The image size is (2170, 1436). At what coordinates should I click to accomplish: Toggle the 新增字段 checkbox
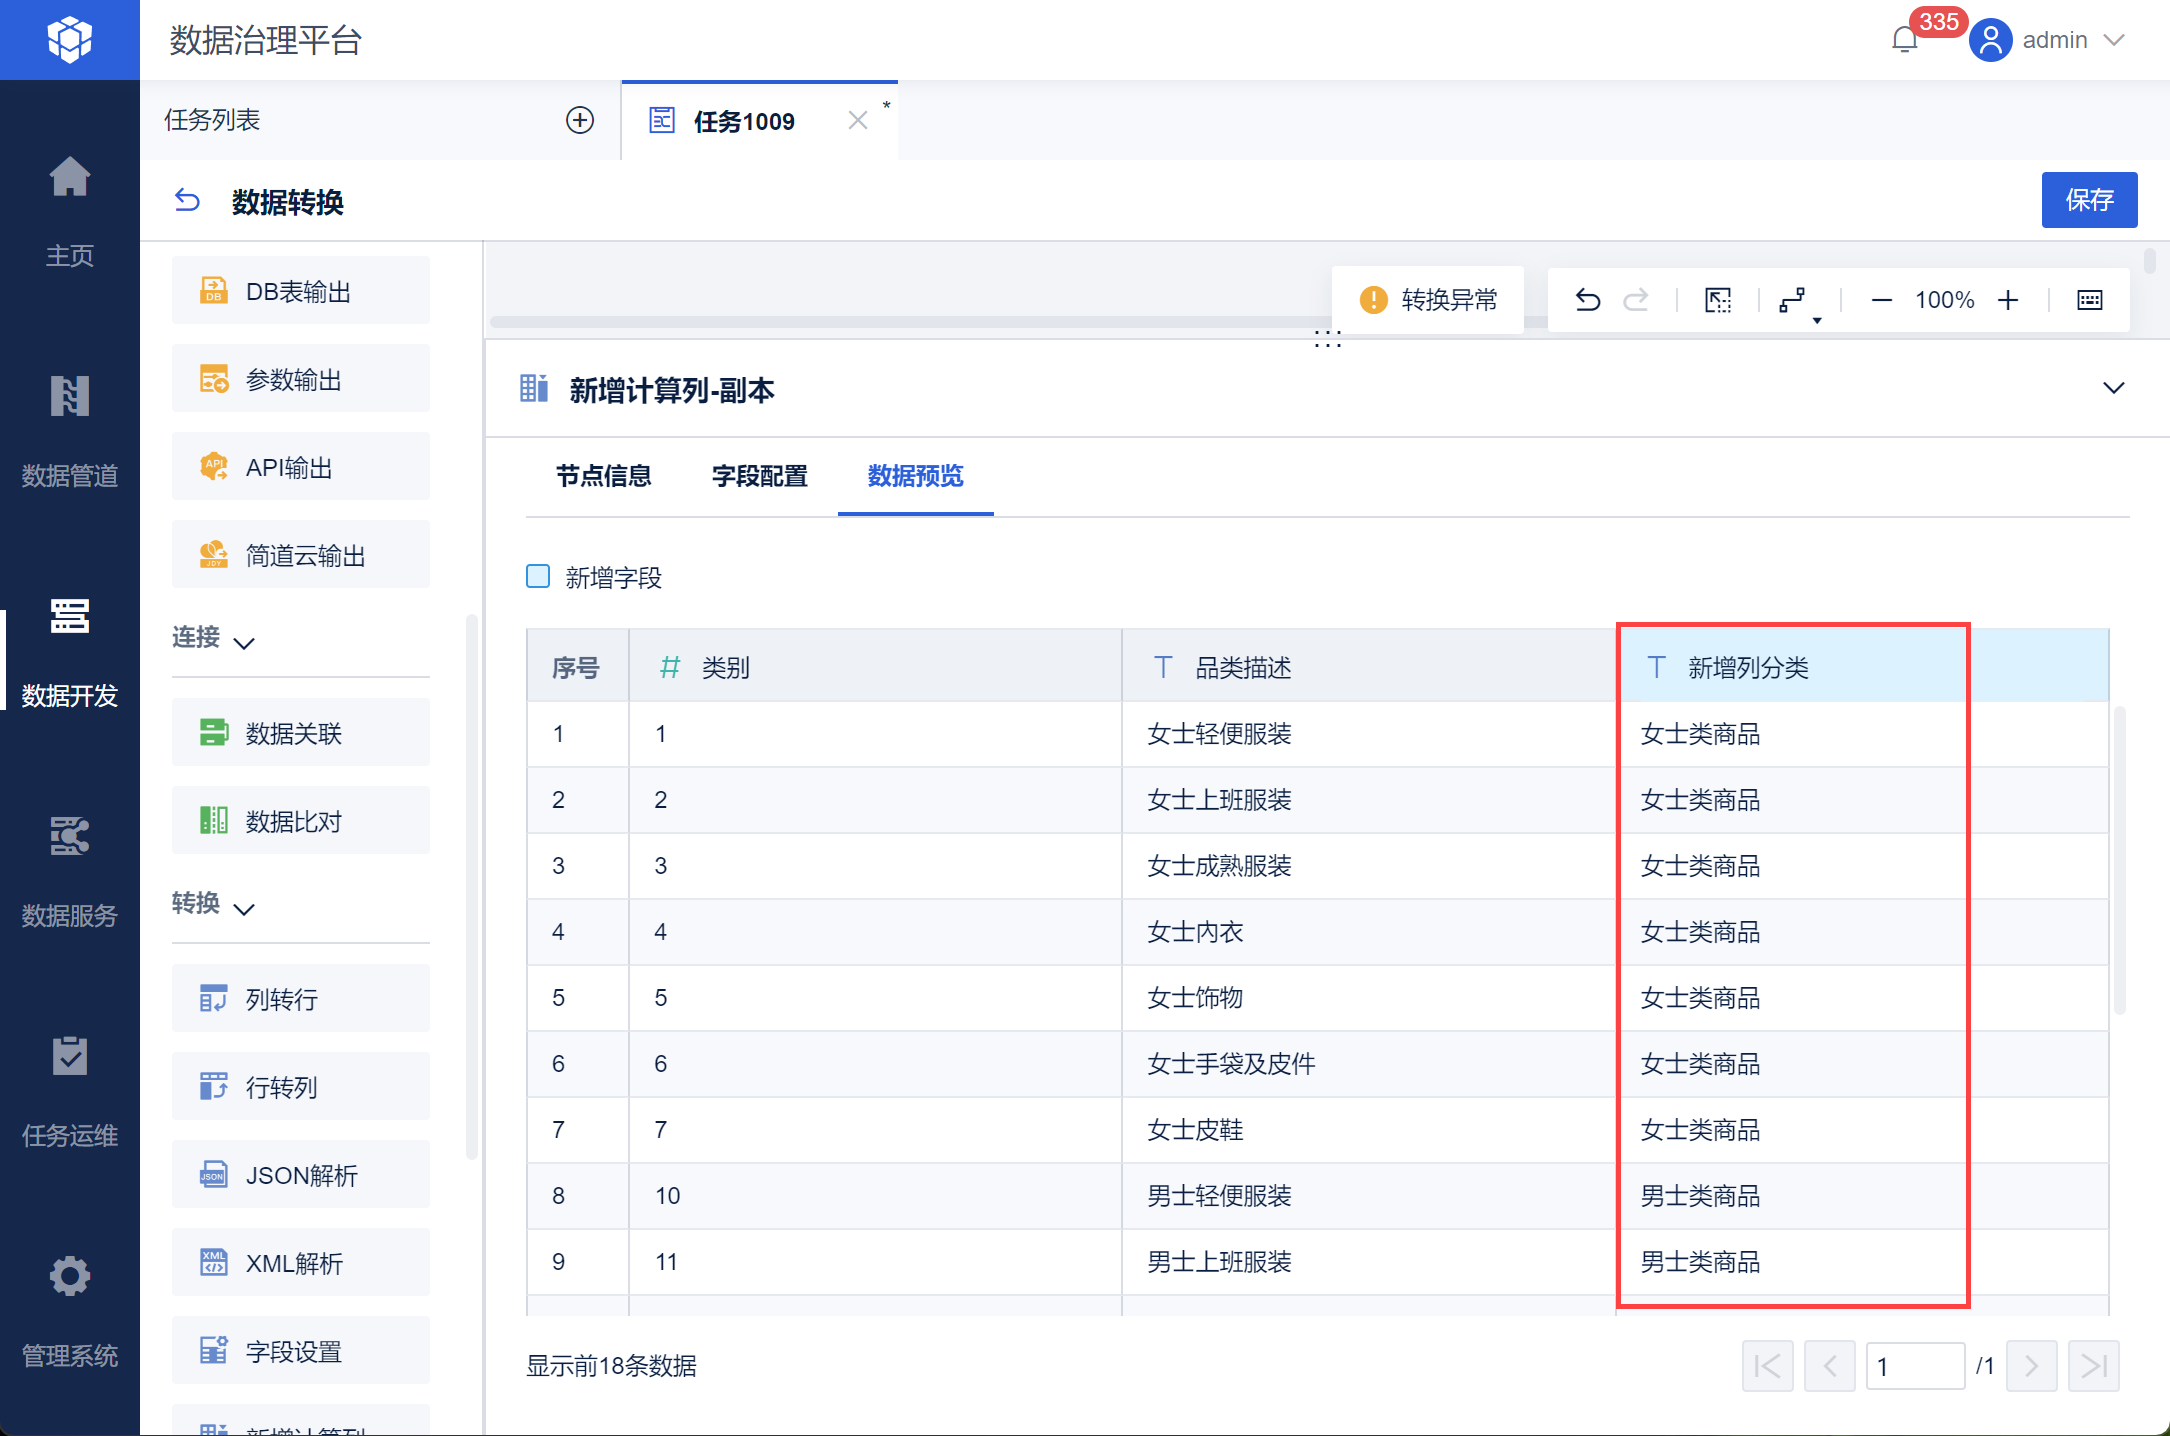(x=538, y=576)
